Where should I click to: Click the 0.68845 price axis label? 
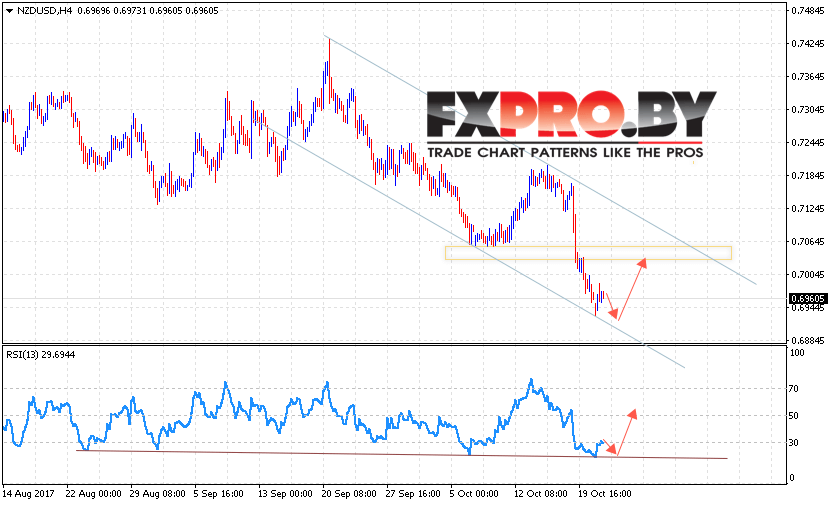click(807, 341)
